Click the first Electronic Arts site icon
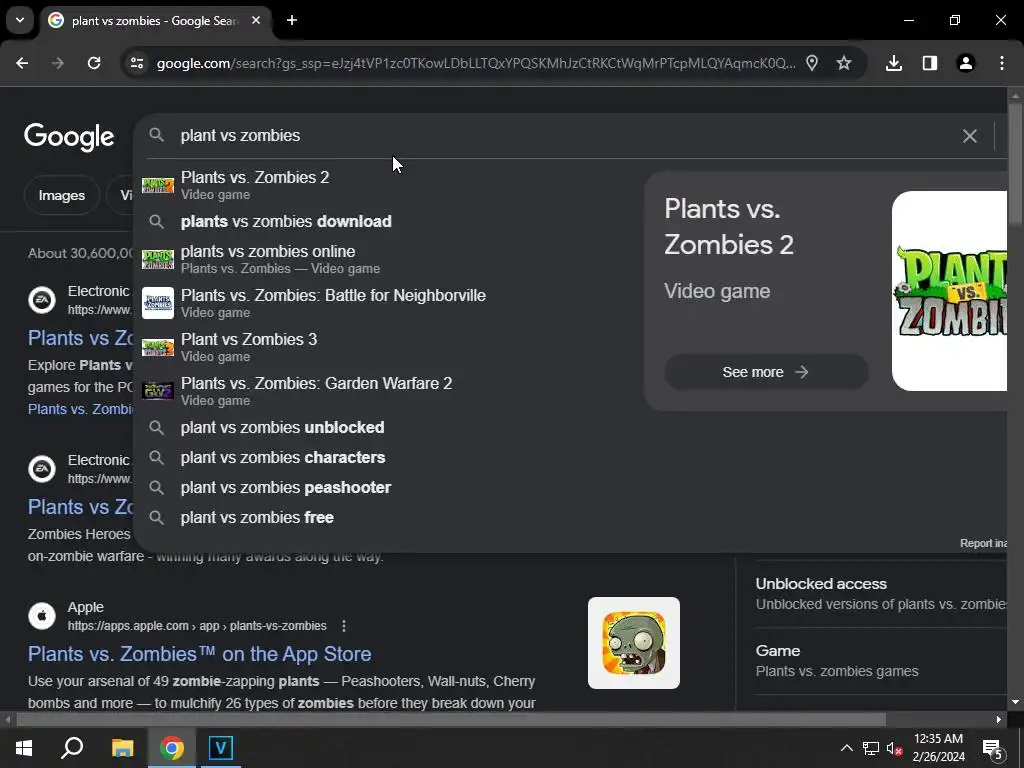Viewport: 1024px width, 768px height. [42, 300]
